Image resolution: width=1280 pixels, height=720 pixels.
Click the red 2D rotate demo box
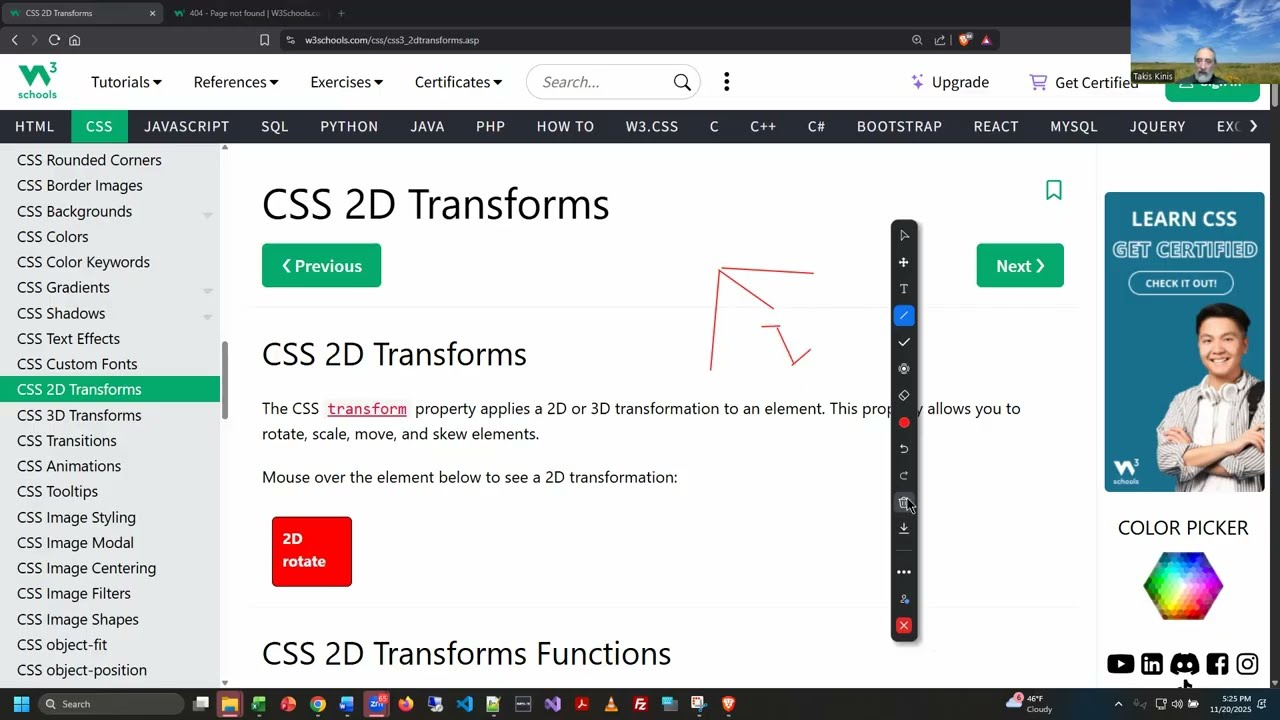(x=312, y=551)
